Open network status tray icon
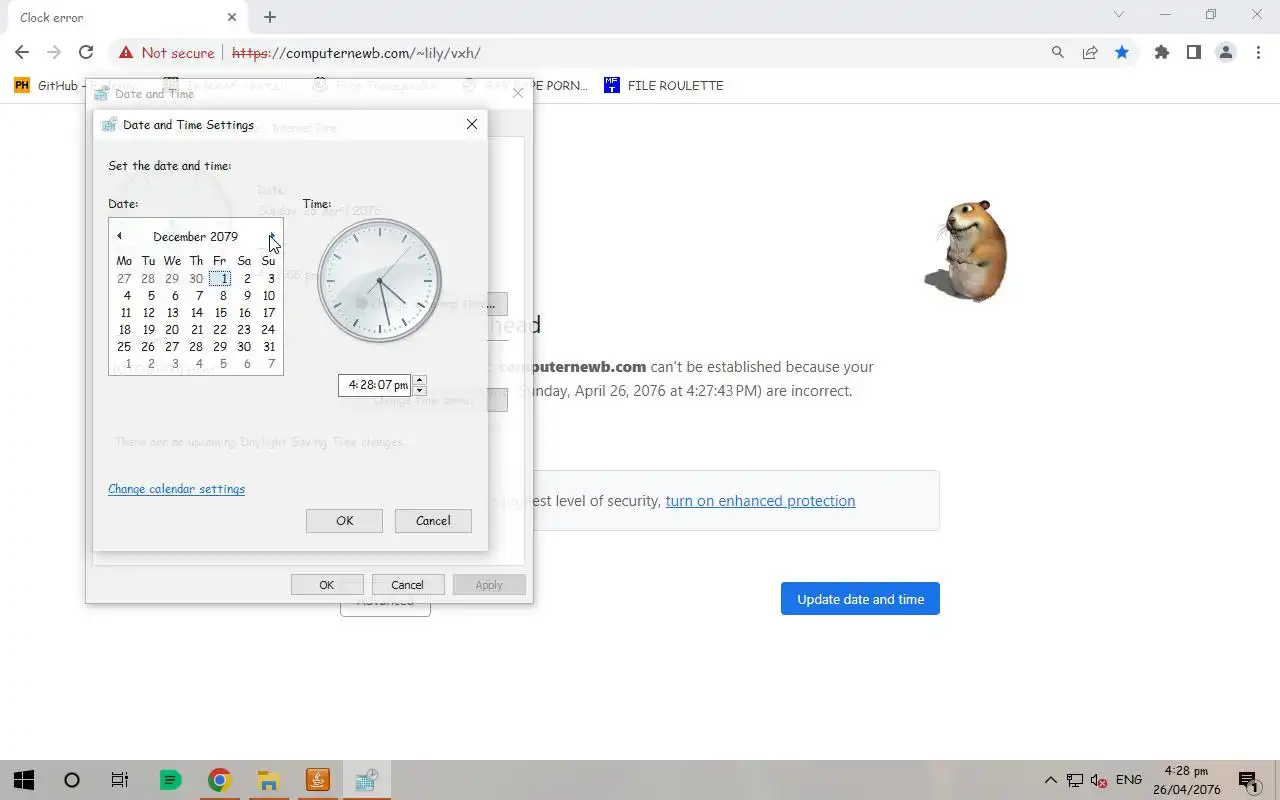Screen dimensions: 1280x800 coord(1075,780)
